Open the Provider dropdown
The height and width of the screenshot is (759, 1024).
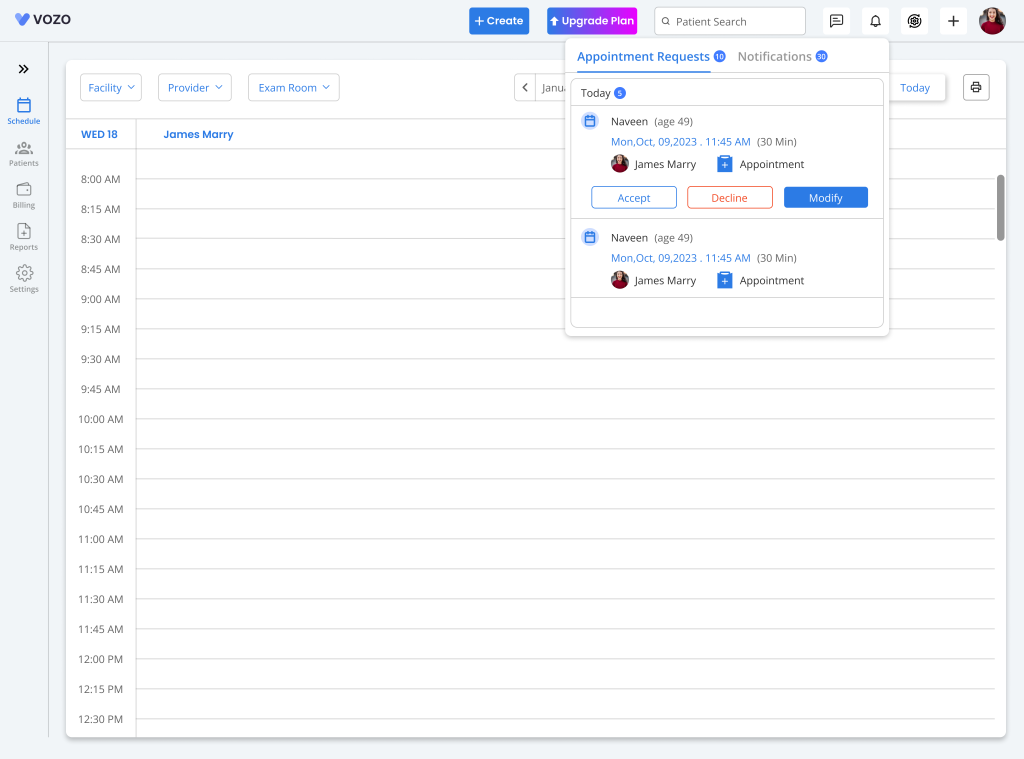point(195,88)
